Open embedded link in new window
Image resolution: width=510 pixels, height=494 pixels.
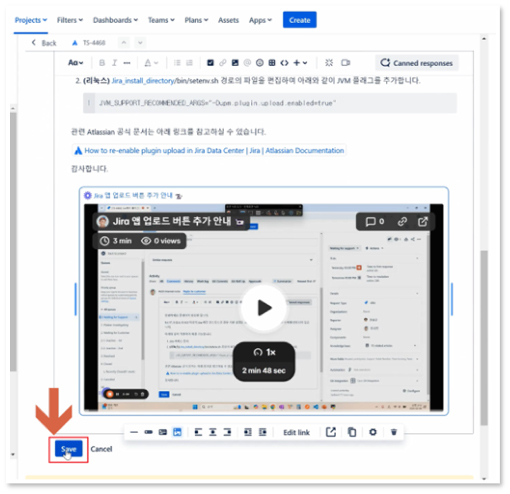click(x=331, y=432)
